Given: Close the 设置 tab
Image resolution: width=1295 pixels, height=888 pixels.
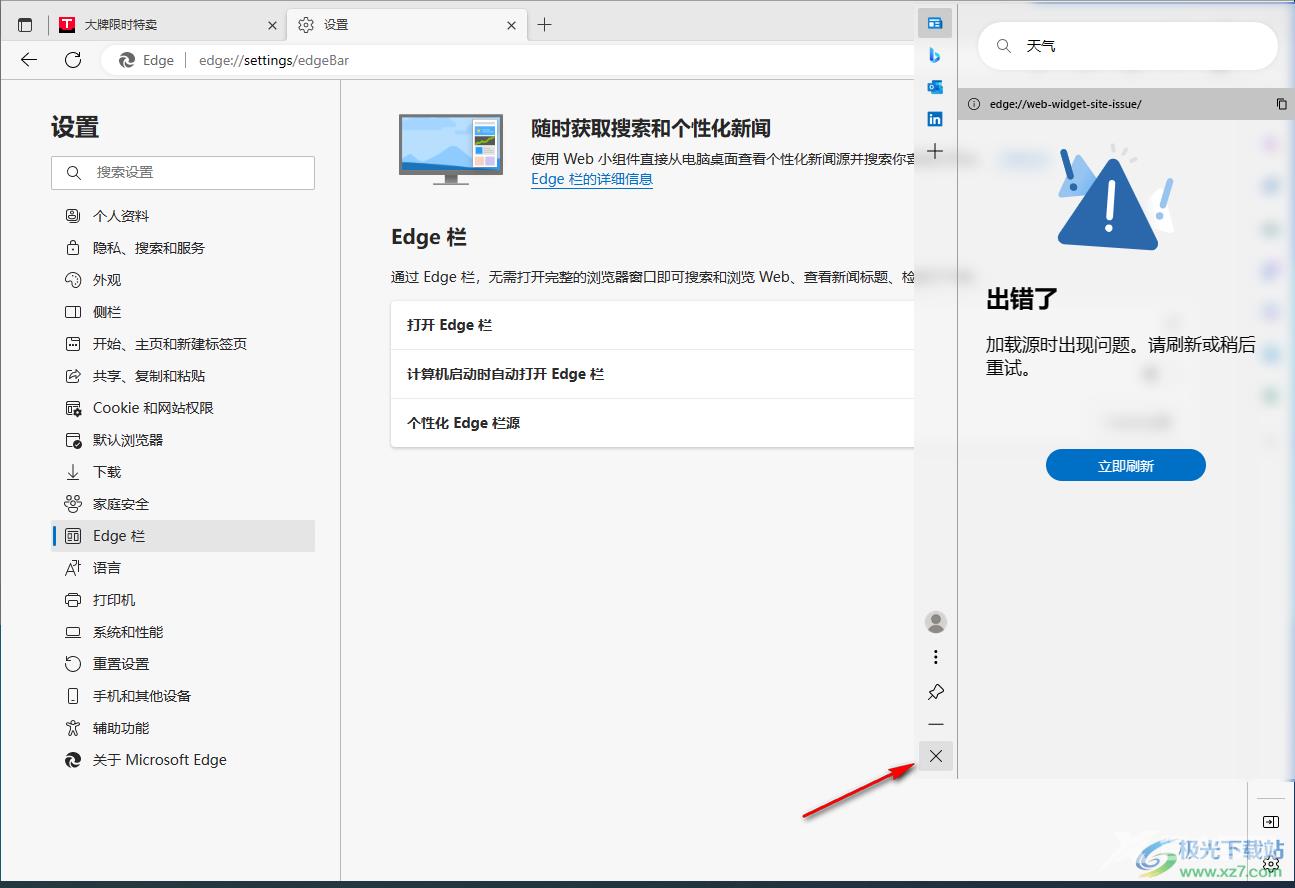Looking at the screenshot, I should point(512,25).
